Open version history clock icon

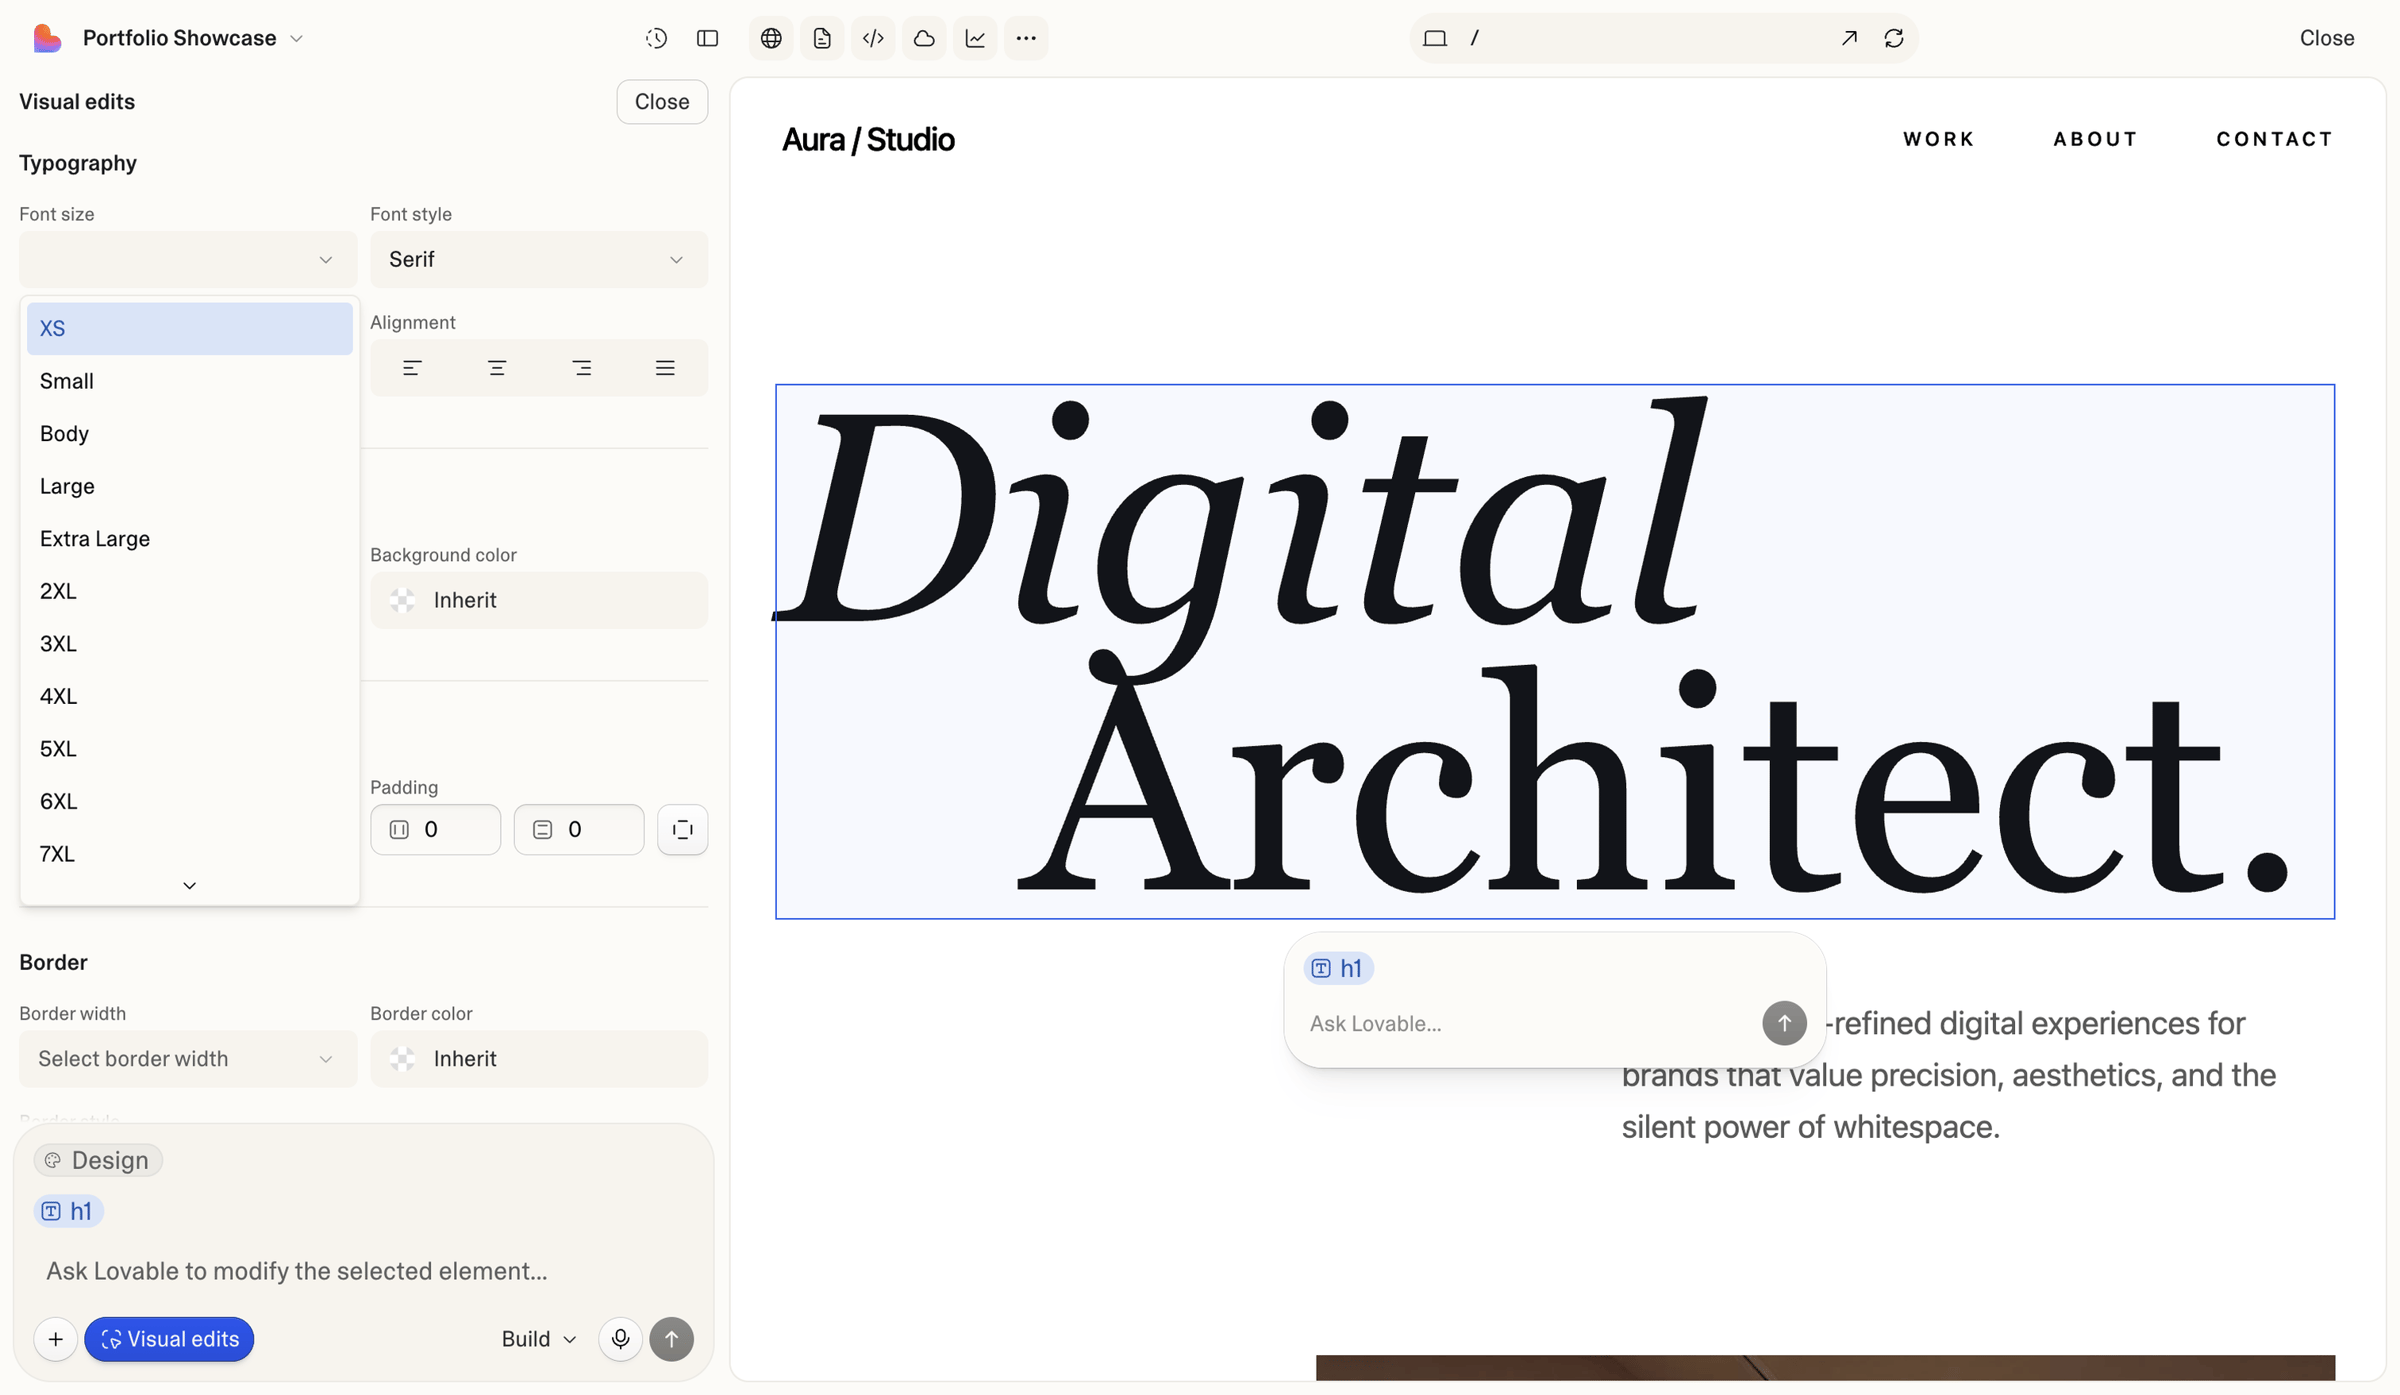coord(656,38)
